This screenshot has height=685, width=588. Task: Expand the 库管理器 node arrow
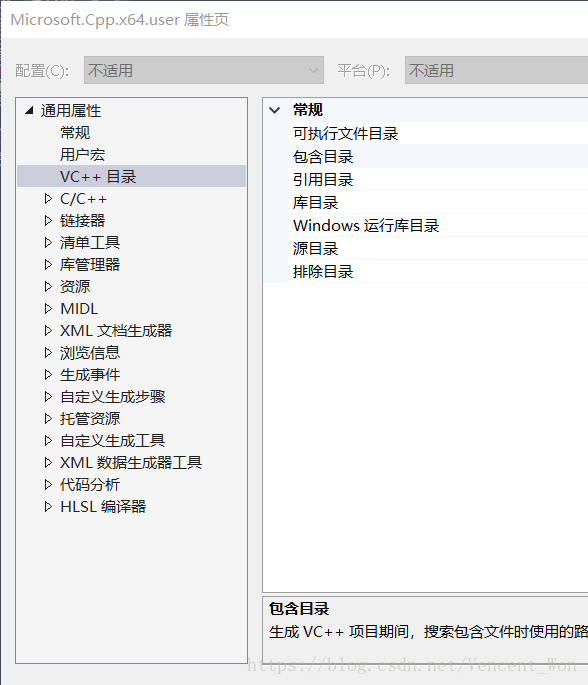[x=48, y=264]
